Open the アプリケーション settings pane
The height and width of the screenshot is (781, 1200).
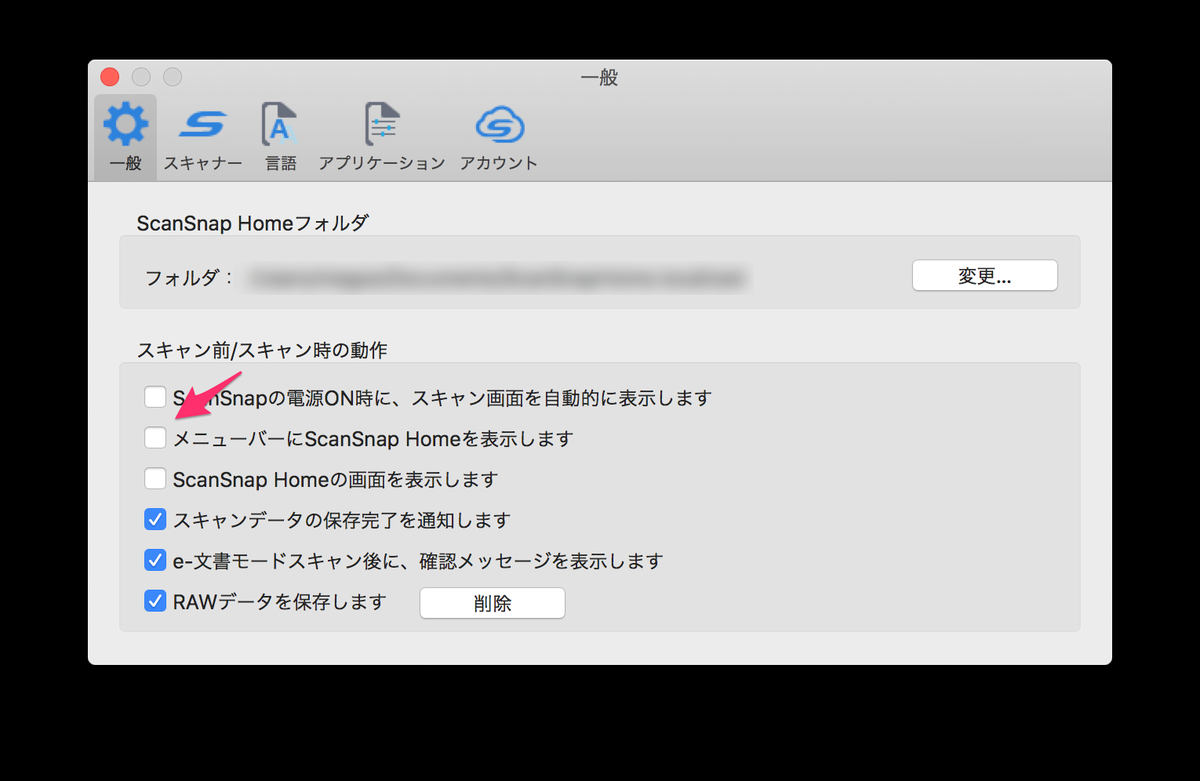381,135
